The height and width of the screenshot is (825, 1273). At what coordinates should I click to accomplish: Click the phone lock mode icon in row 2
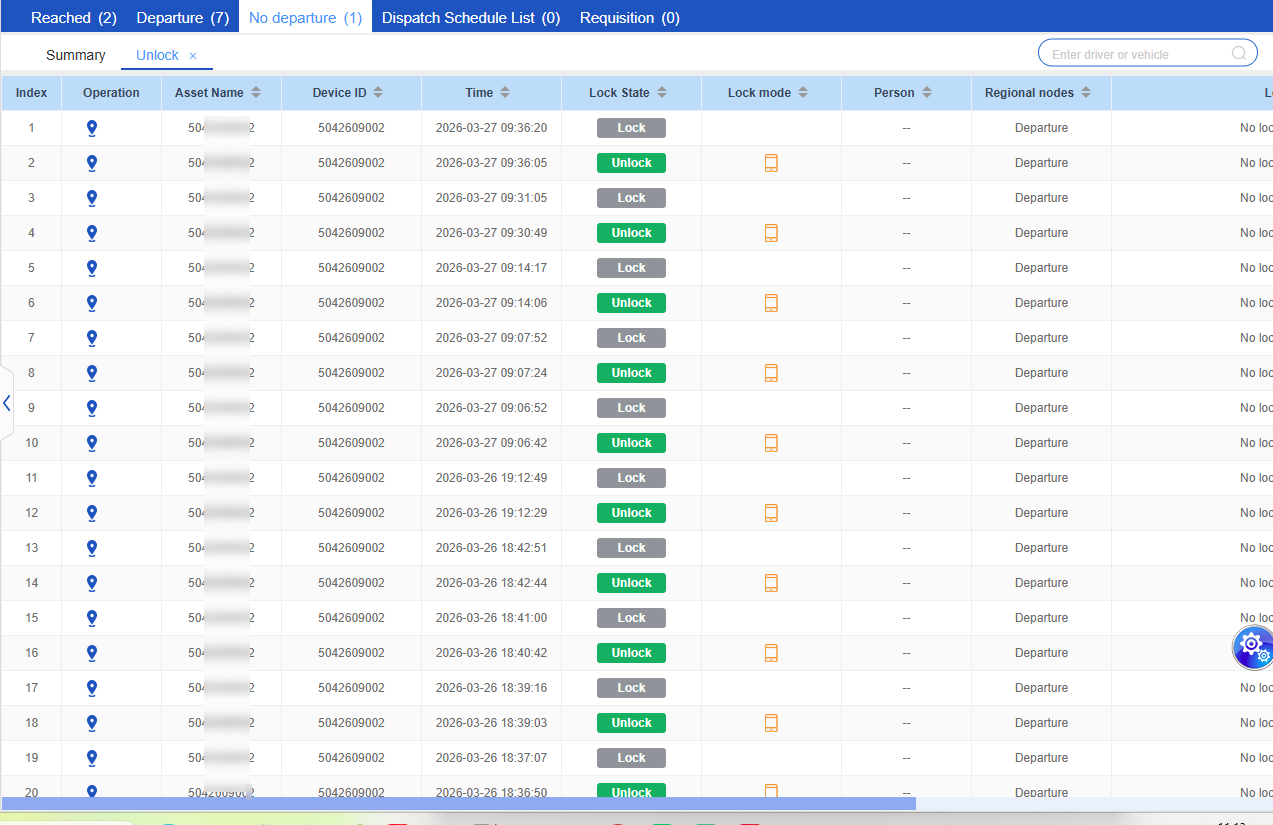click(771, 163)
